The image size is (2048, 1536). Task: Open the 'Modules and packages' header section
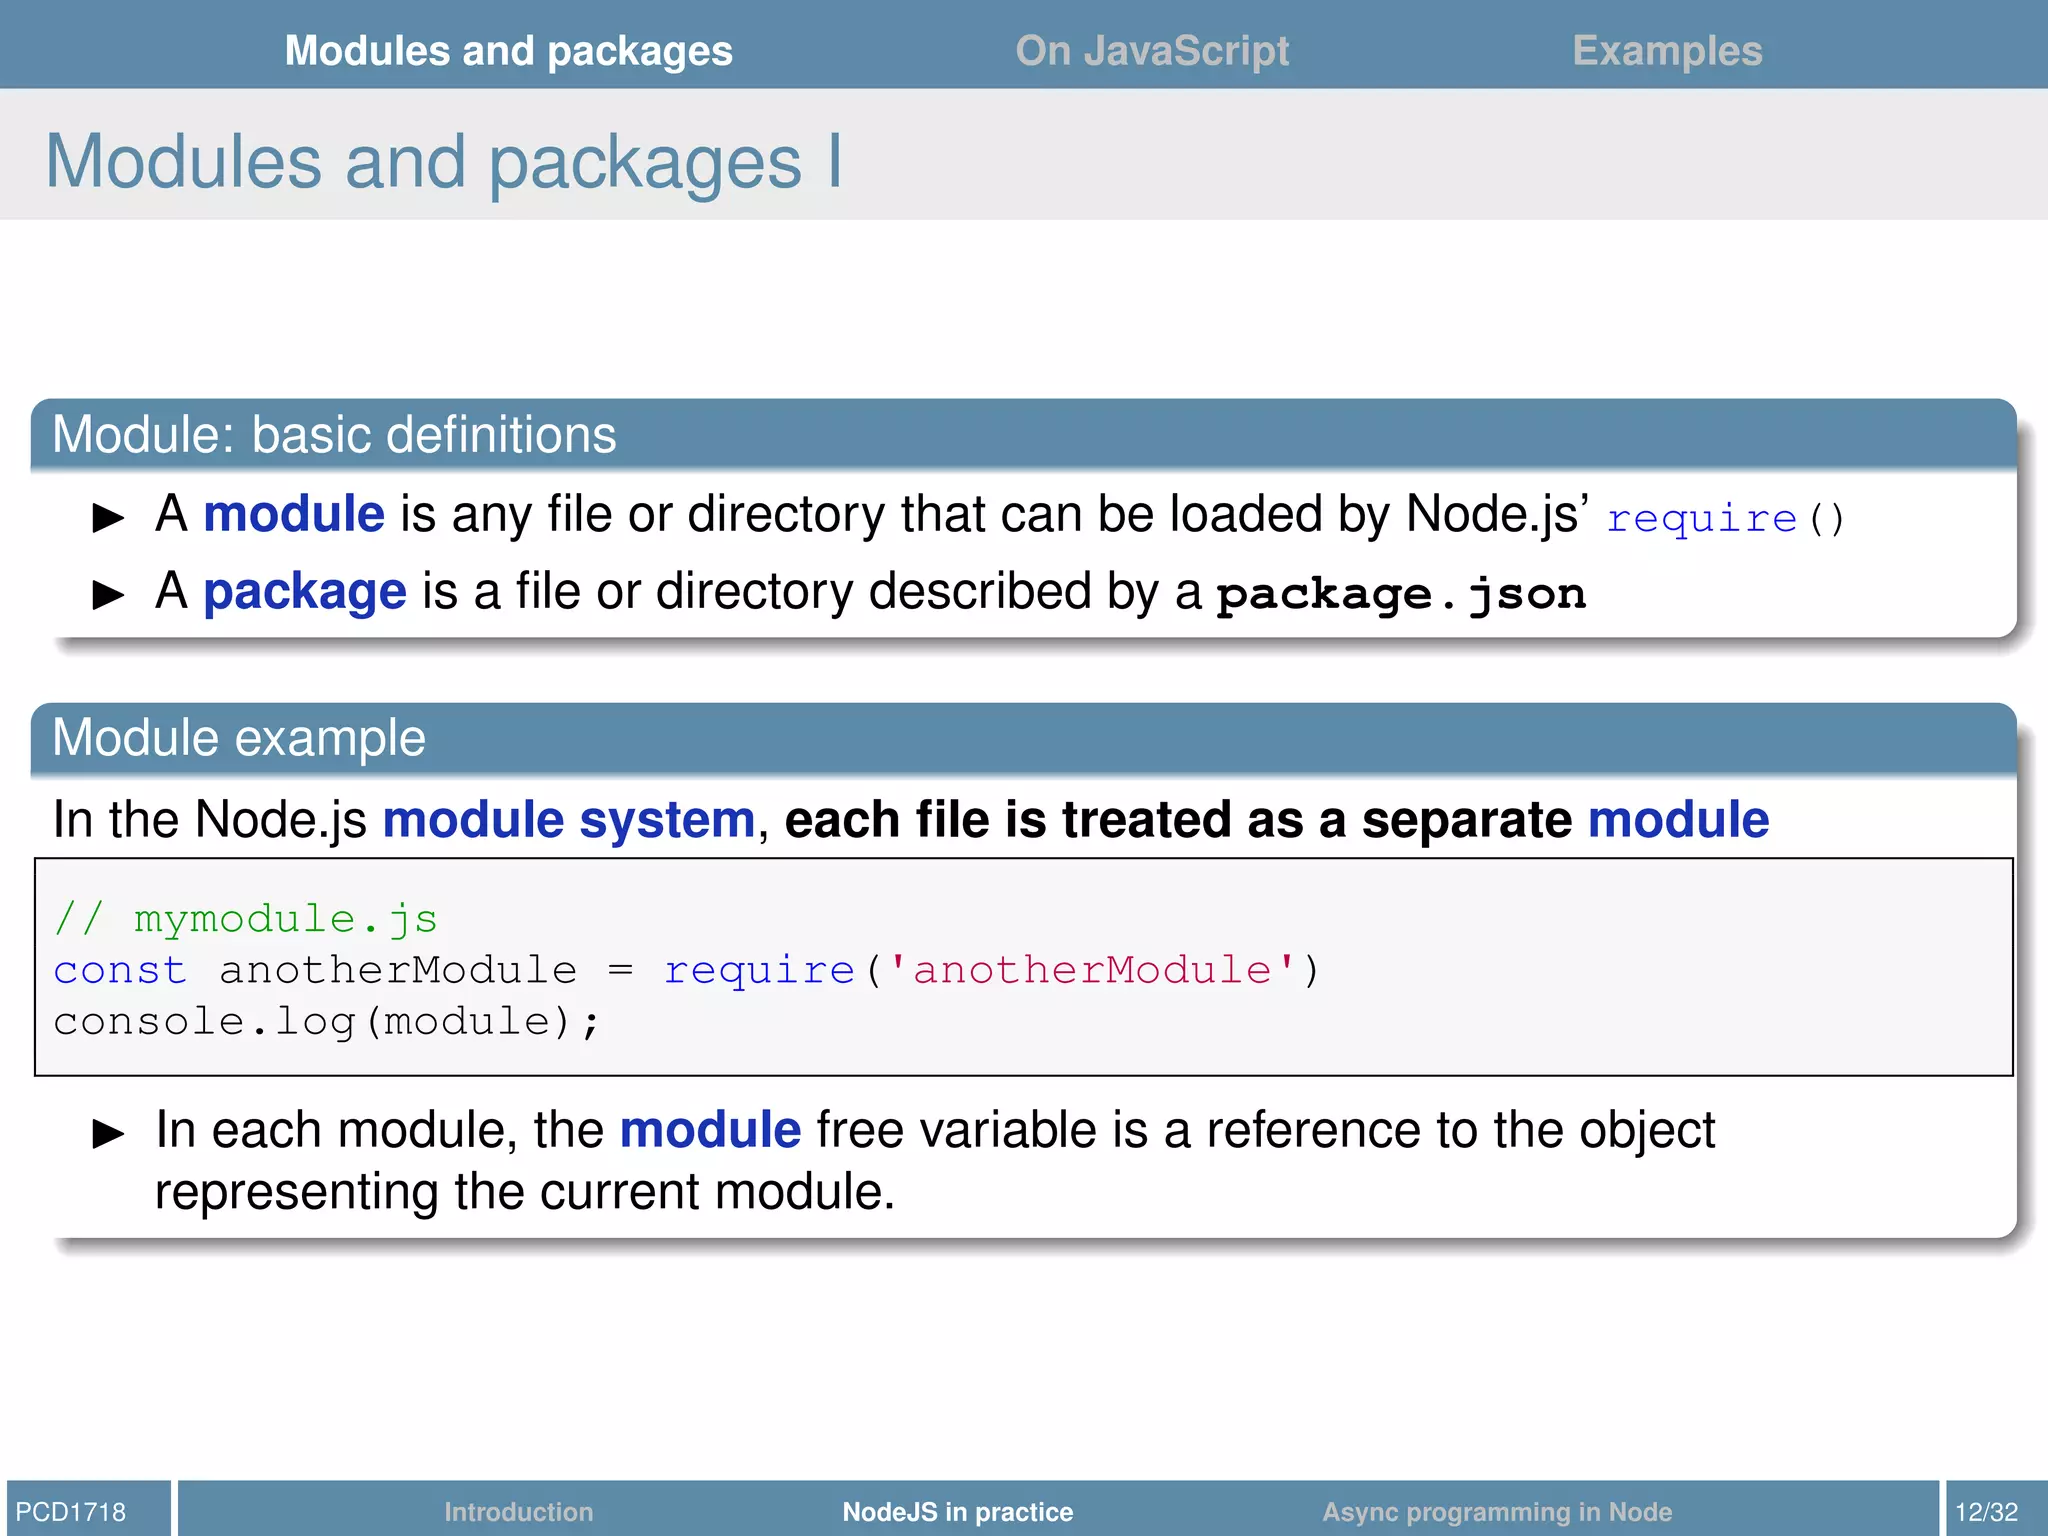(x=508, y=51)
